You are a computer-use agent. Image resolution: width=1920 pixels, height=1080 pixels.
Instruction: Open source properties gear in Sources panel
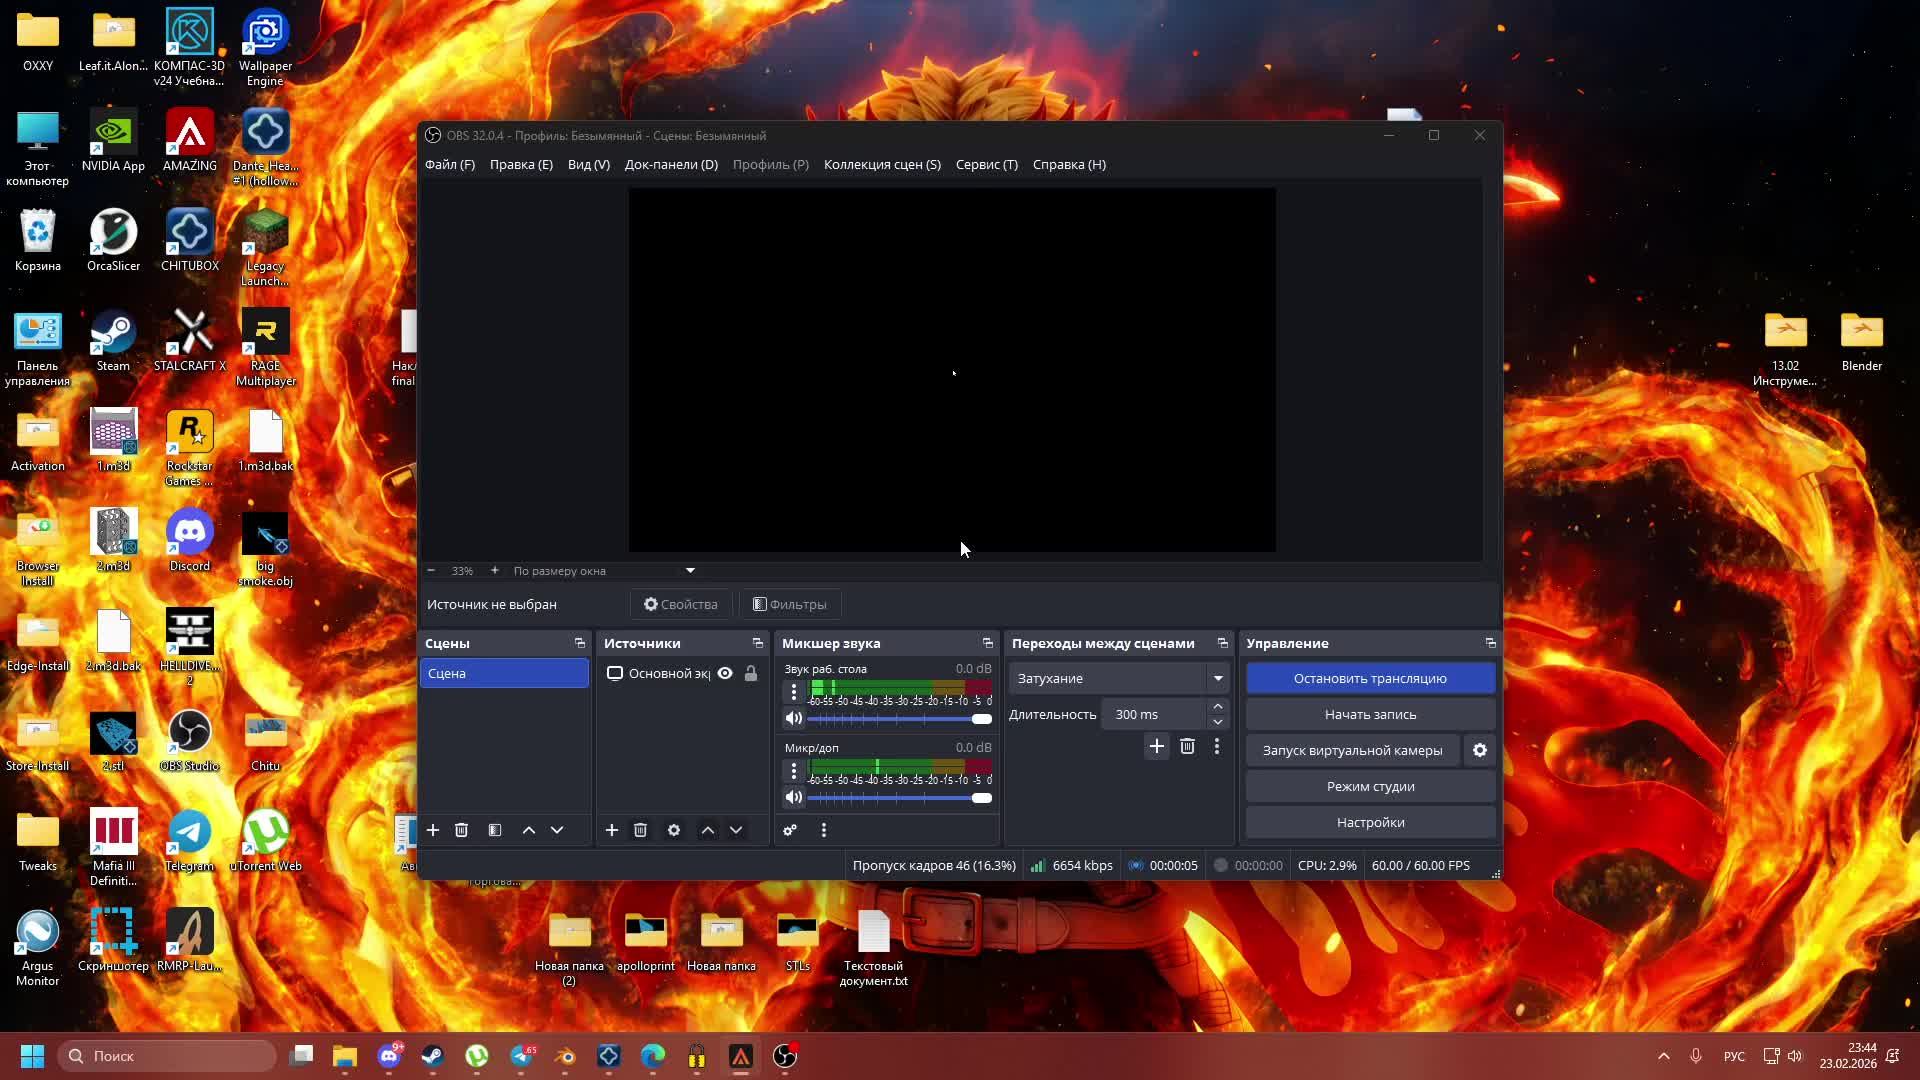(674, 830)
